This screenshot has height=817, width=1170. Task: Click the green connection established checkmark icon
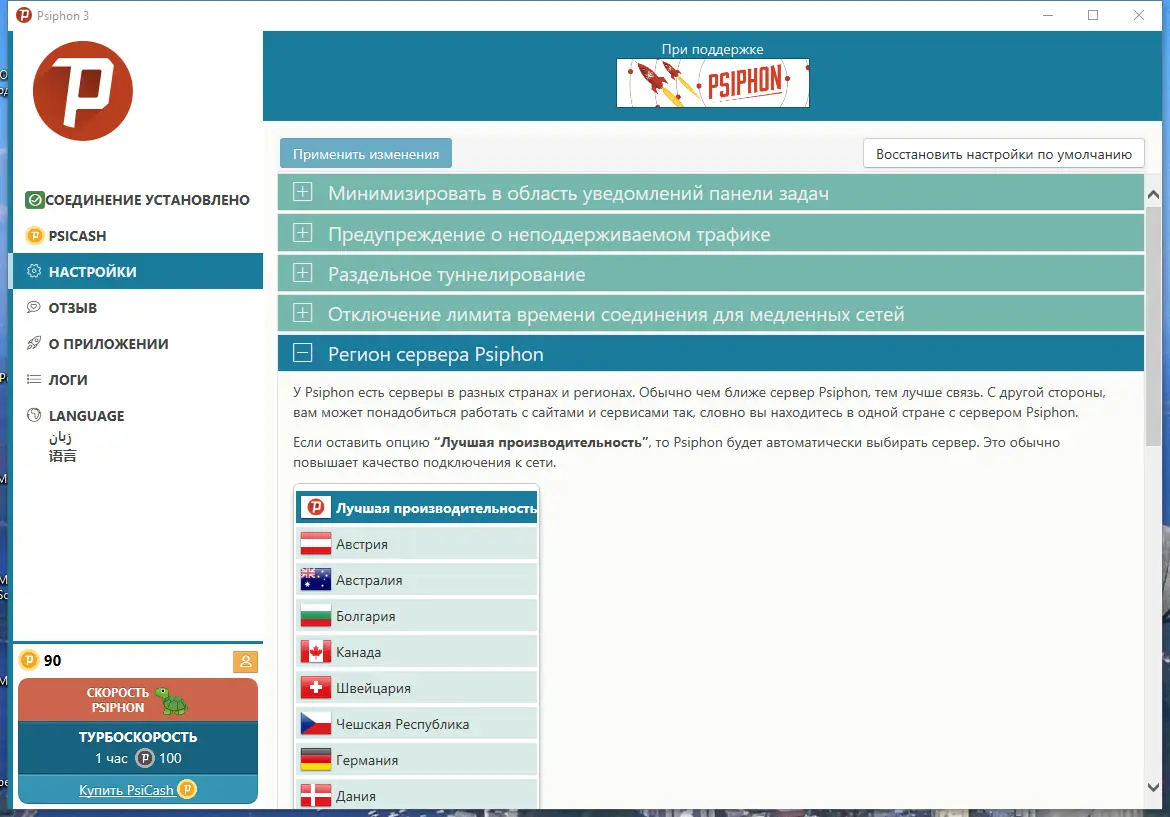[x=34, y=199]
